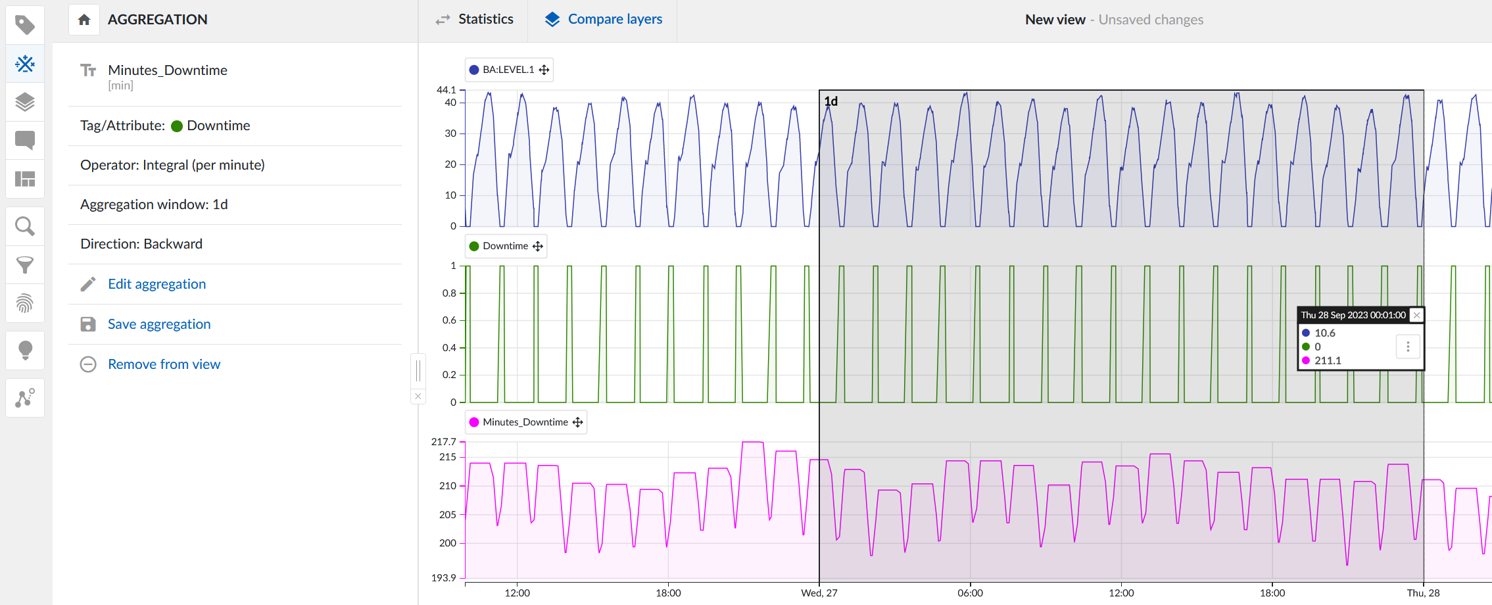Click the Save aggregation link
The width and height of the screenshot is (1492, 605).
(x=159, y=324)
